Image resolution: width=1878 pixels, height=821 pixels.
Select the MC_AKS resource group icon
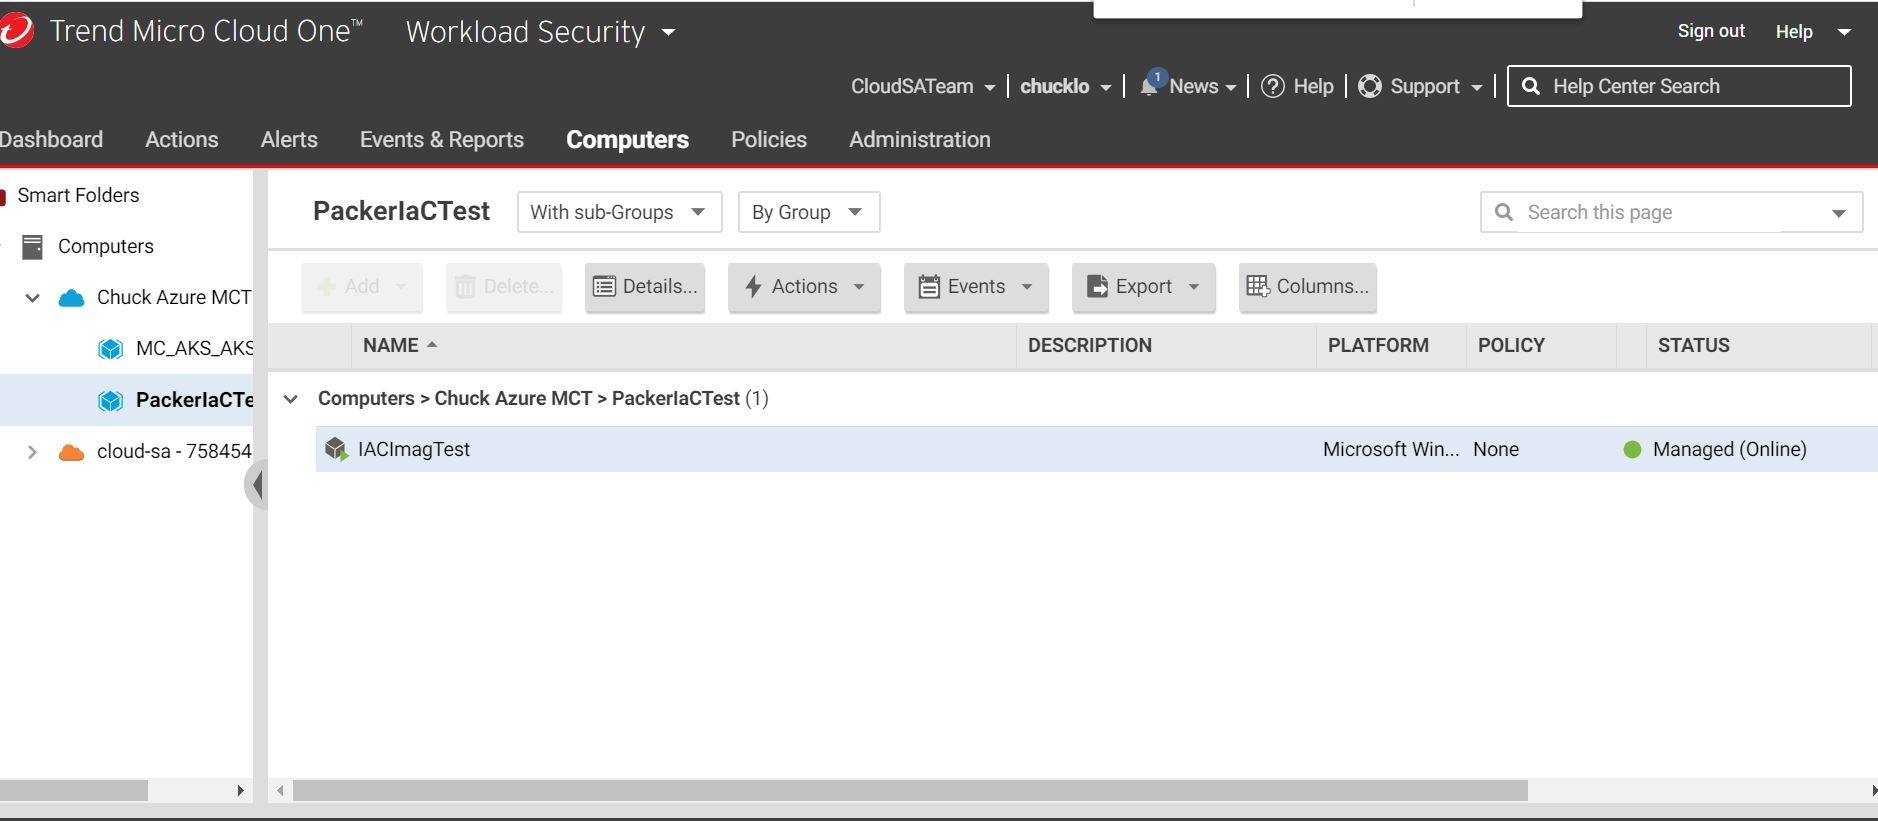110,349
